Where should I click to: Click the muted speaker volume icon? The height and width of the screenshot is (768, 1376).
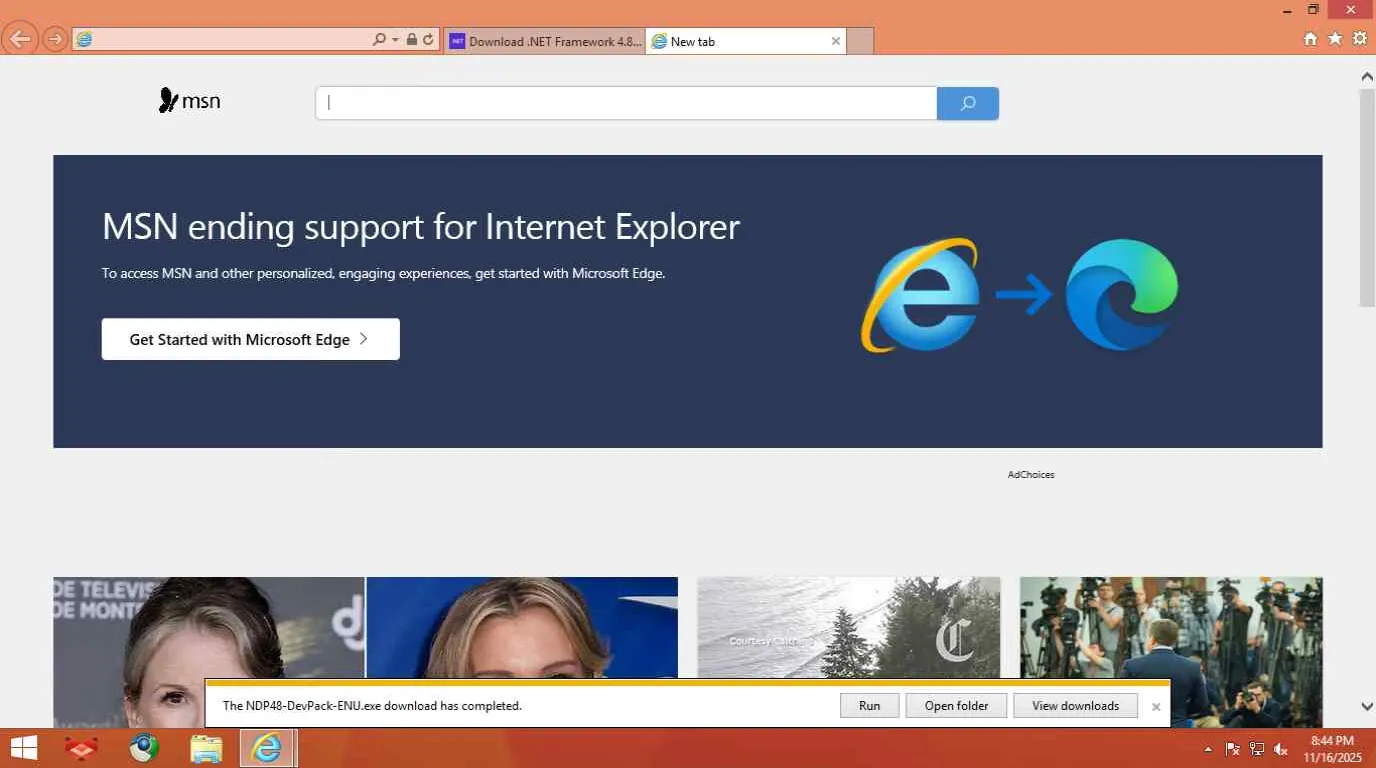pos(1281,749)
